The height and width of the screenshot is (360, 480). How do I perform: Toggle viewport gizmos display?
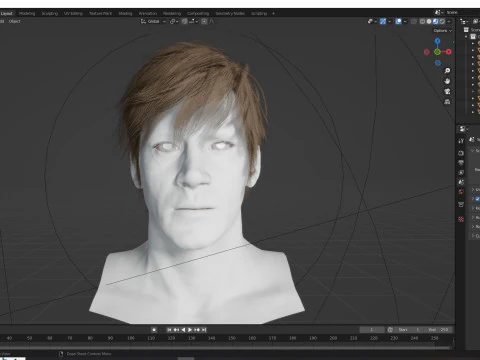coord(383,21)
